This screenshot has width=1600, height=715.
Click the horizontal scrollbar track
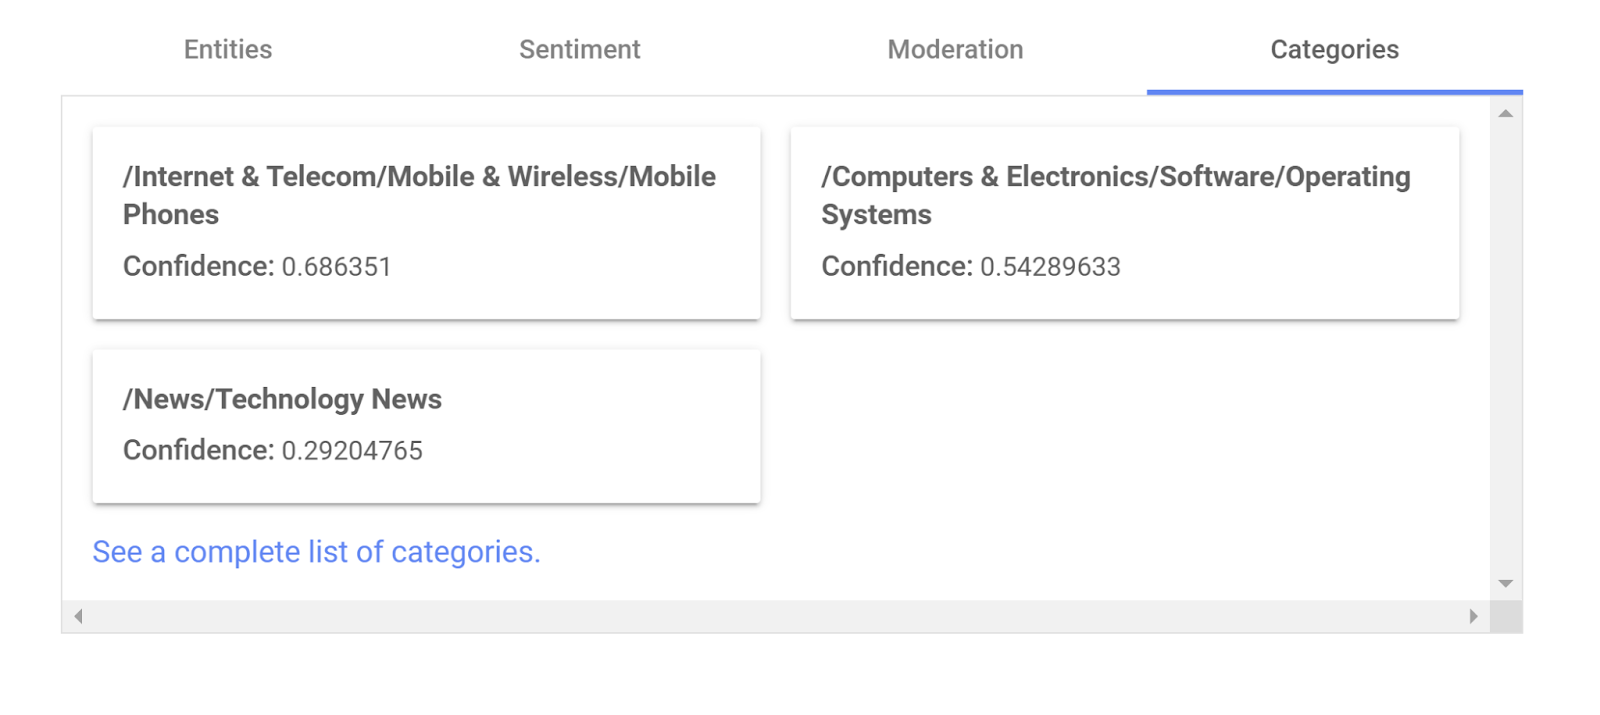tap(775, 616)
